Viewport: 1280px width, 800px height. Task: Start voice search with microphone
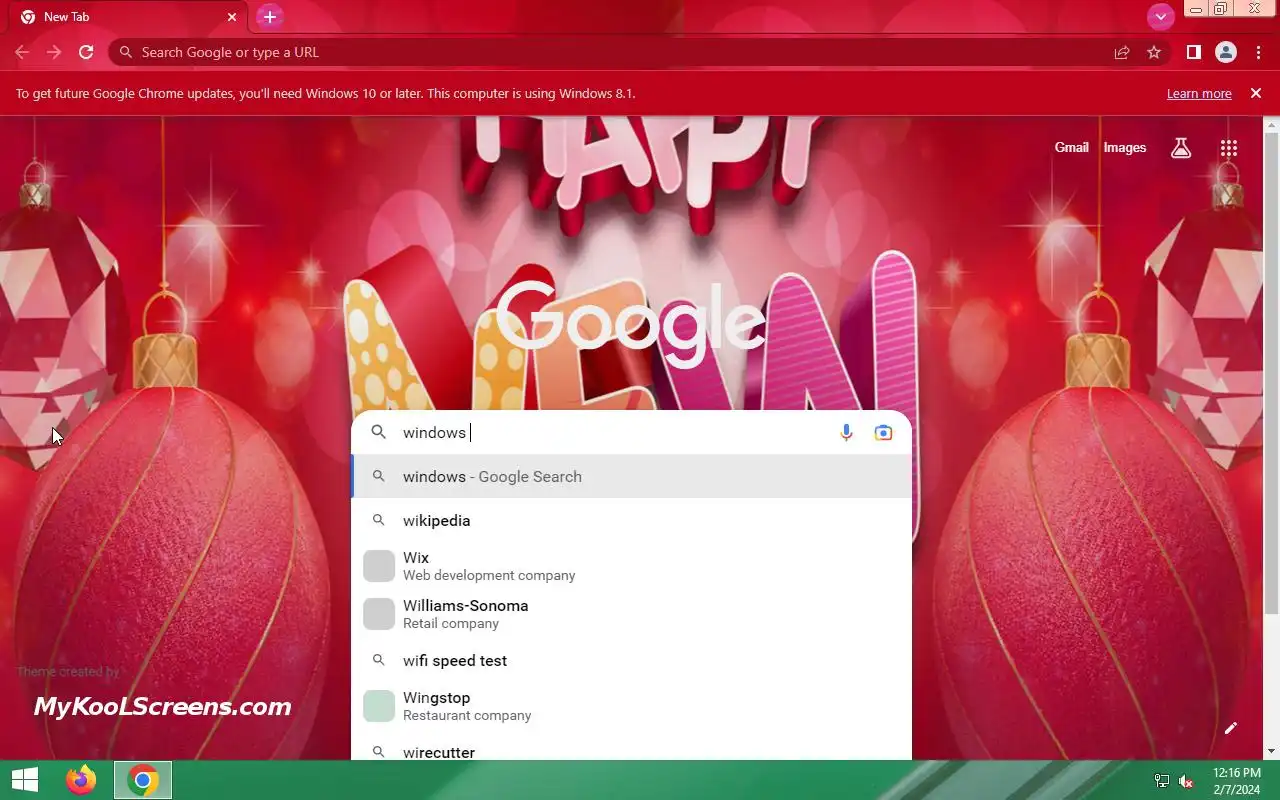846,432
